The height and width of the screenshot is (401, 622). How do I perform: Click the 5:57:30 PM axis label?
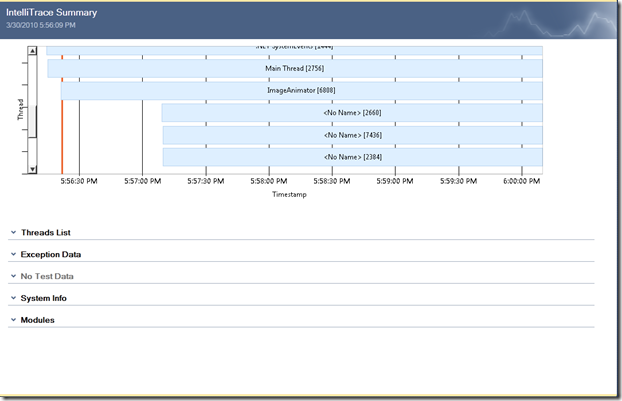205,181
